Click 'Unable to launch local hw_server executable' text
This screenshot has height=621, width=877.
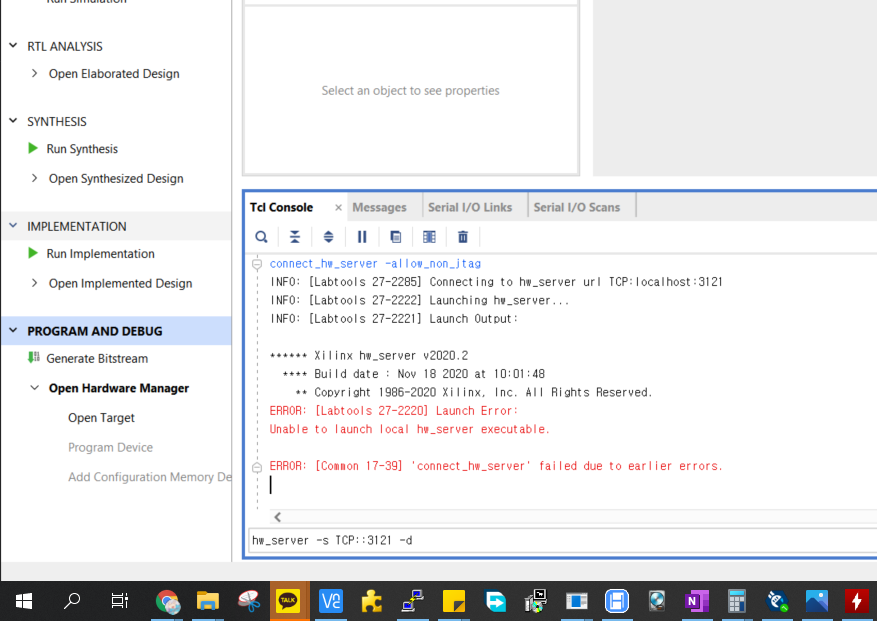point(409,429)
